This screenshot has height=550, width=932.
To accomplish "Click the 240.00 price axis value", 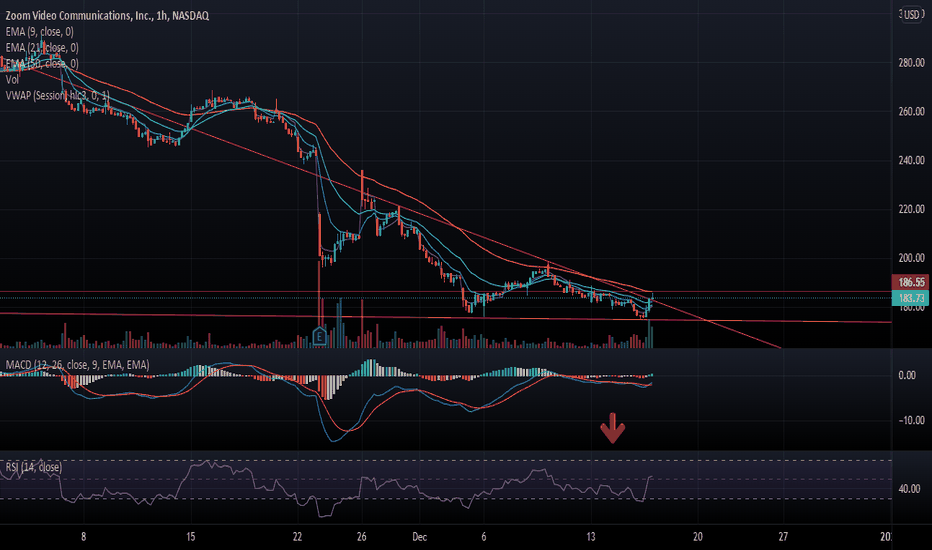I will click(911, 160).
